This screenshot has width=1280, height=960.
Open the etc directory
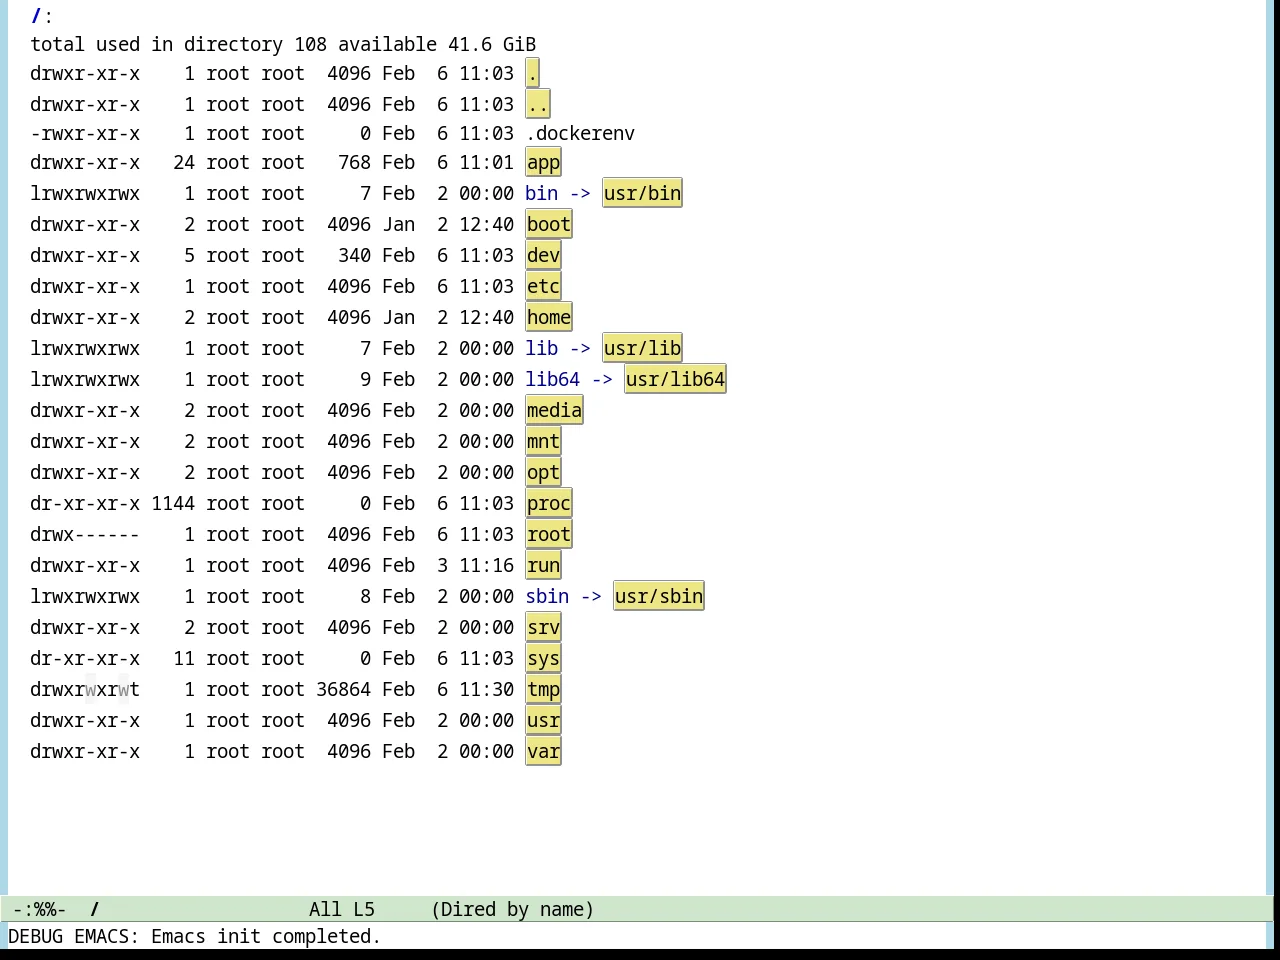click(x=543, y=287)
